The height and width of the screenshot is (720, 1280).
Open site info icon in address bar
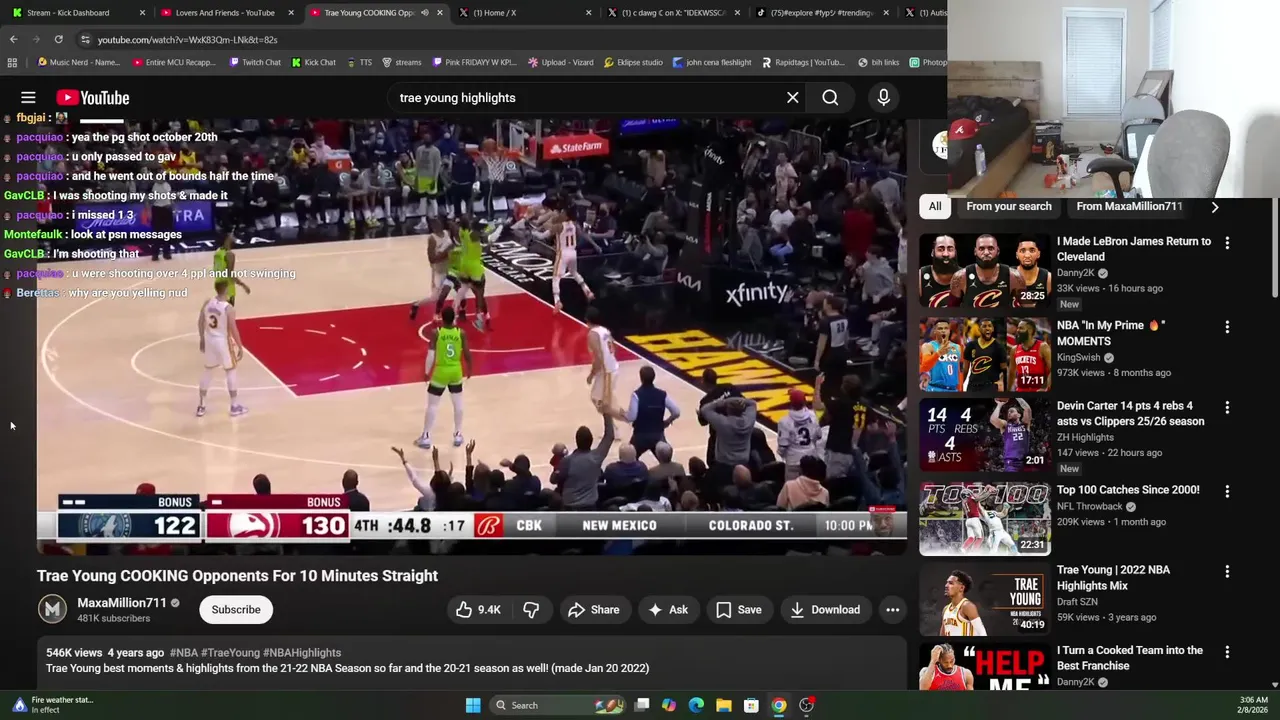pos(85,40)
